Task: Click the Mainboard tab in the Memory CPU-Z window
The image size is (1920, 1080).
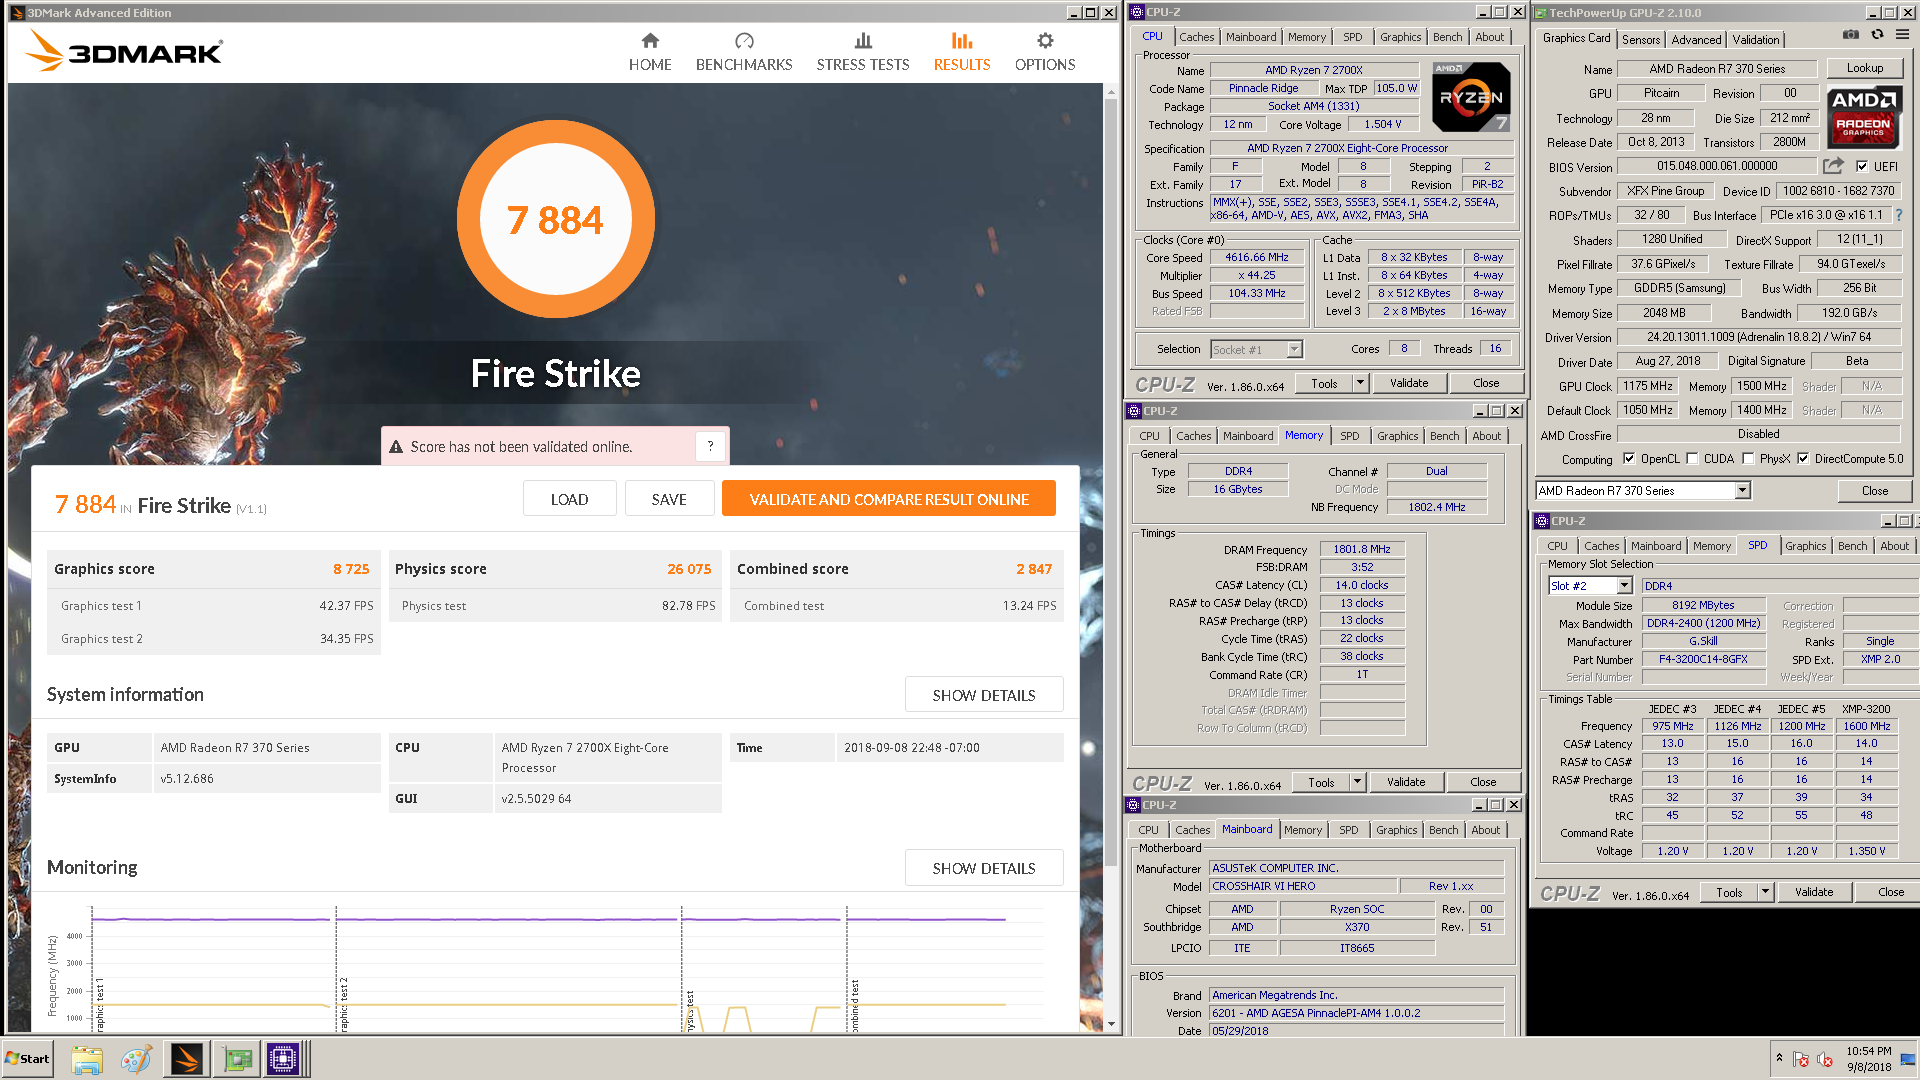Action: (x=1248, y=436)
